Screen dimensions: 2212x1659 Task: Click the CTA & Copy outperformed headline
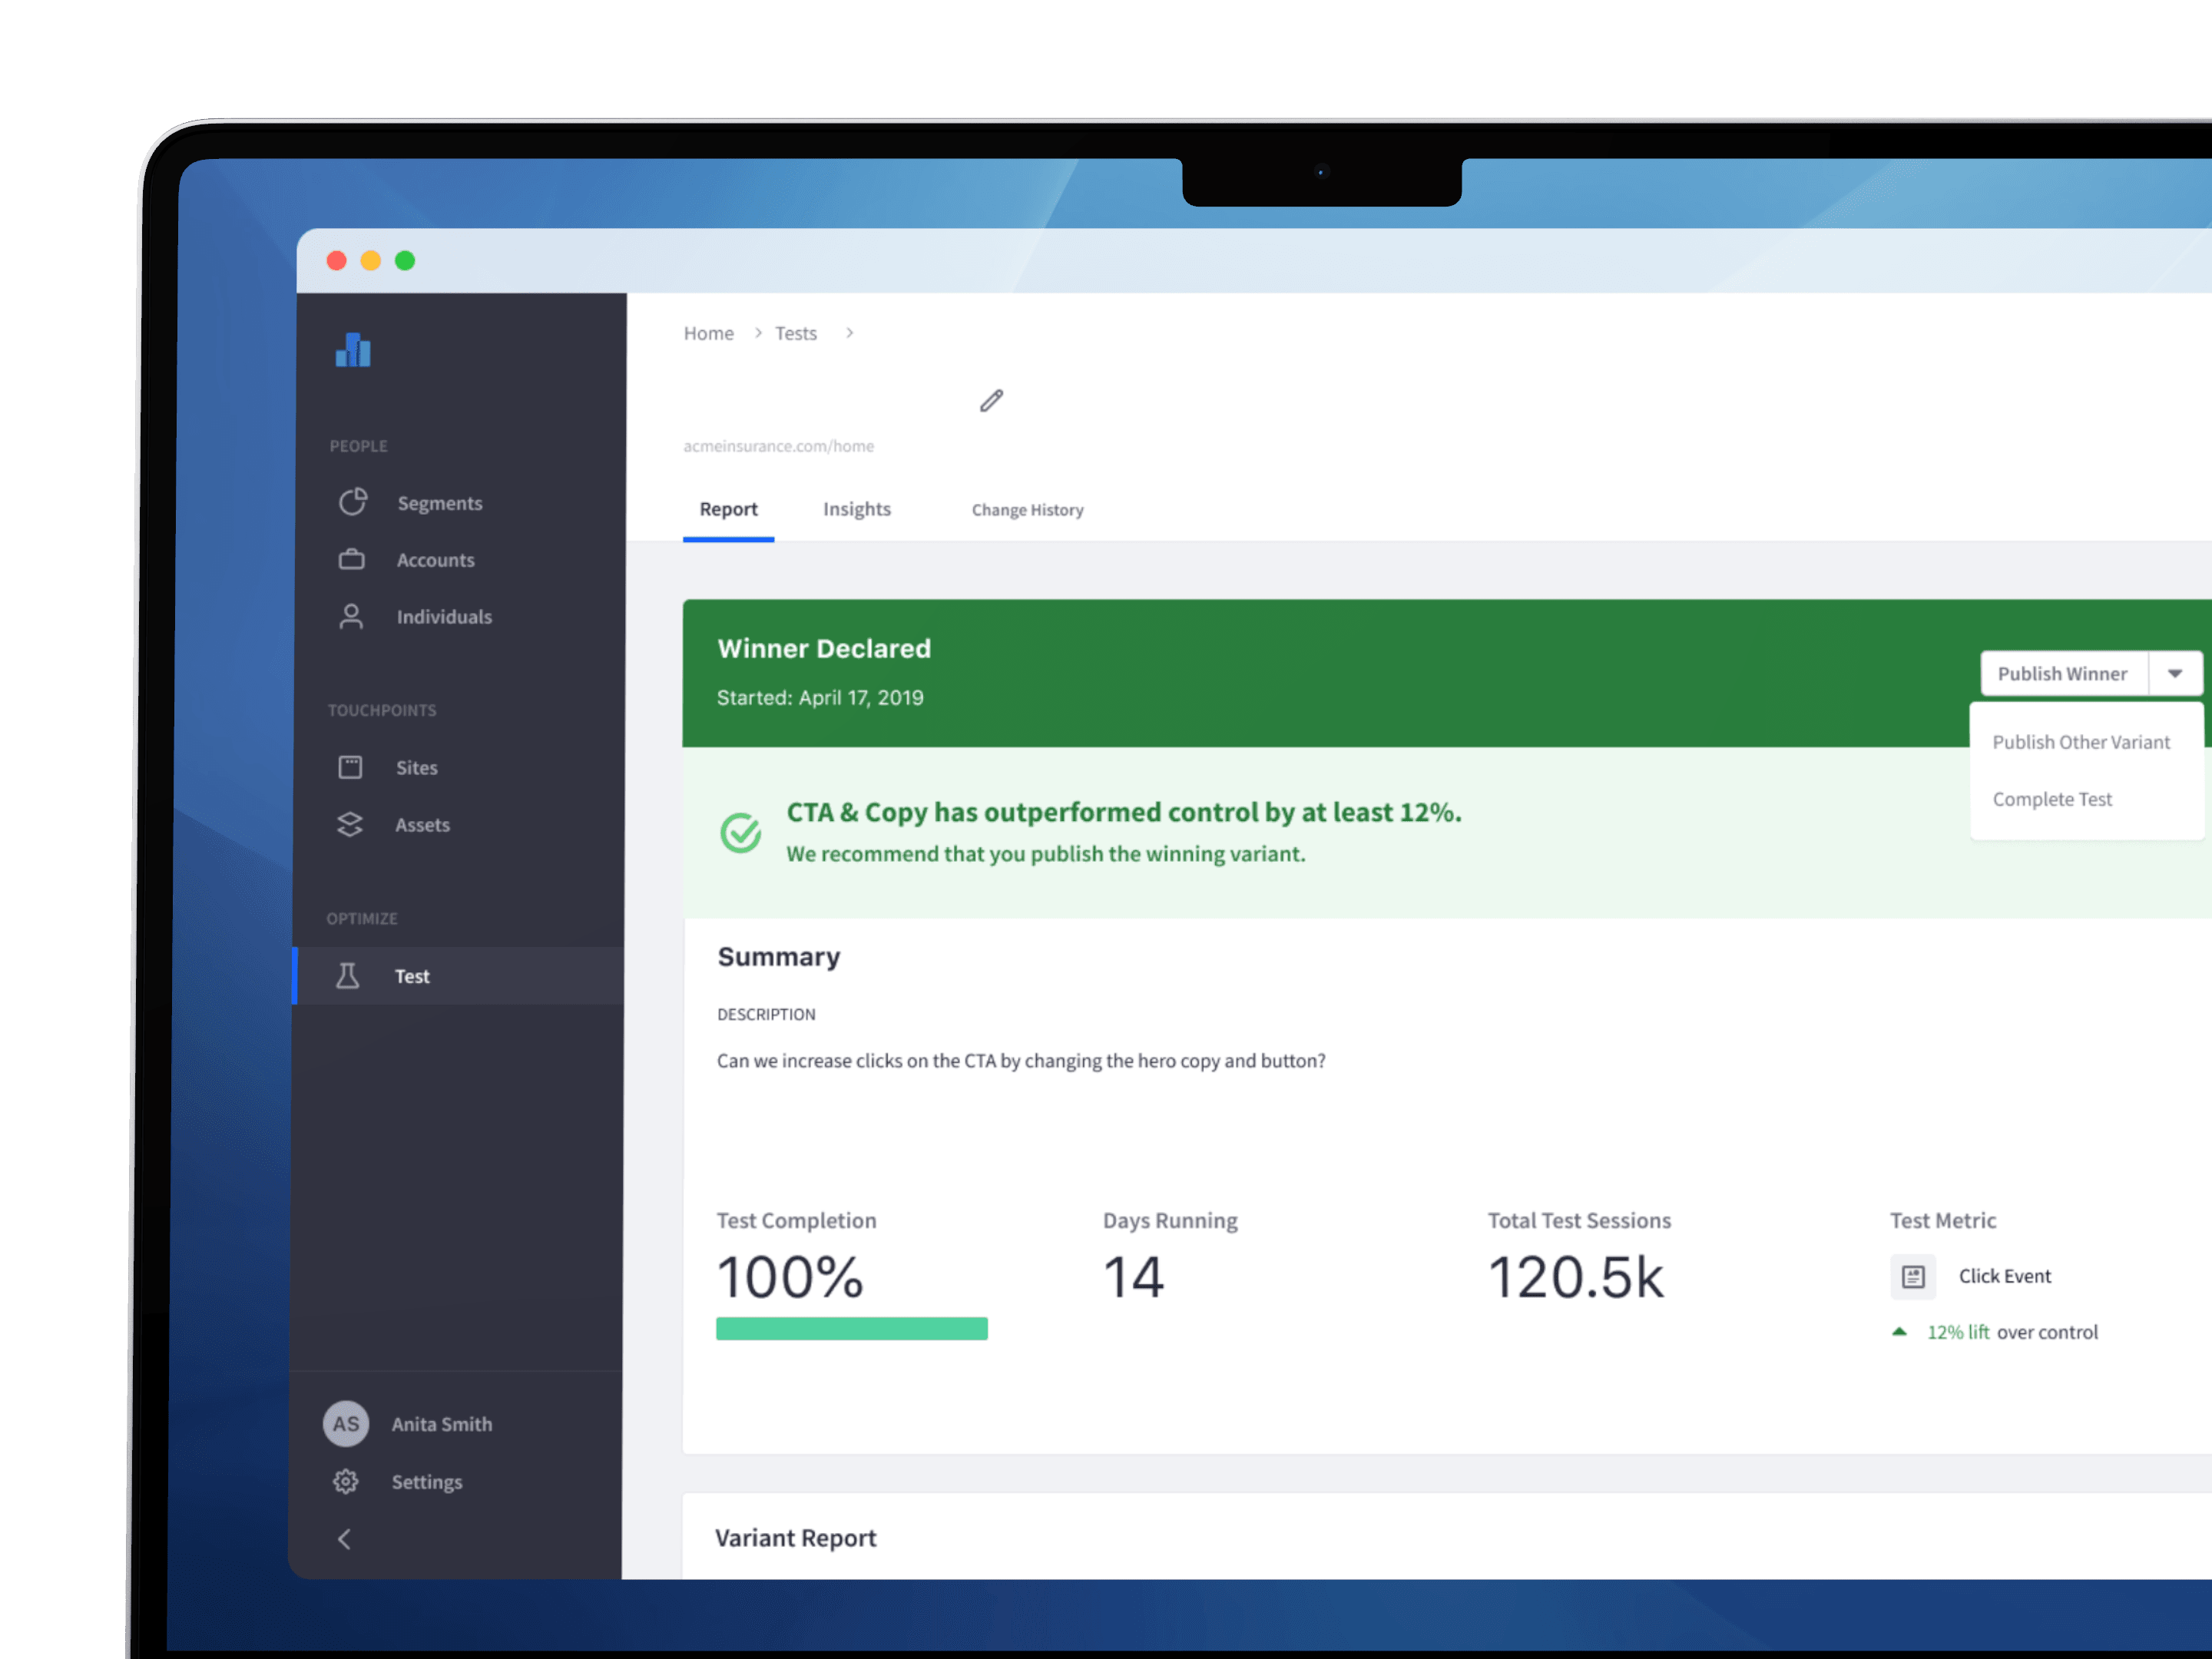(1124, 812)
